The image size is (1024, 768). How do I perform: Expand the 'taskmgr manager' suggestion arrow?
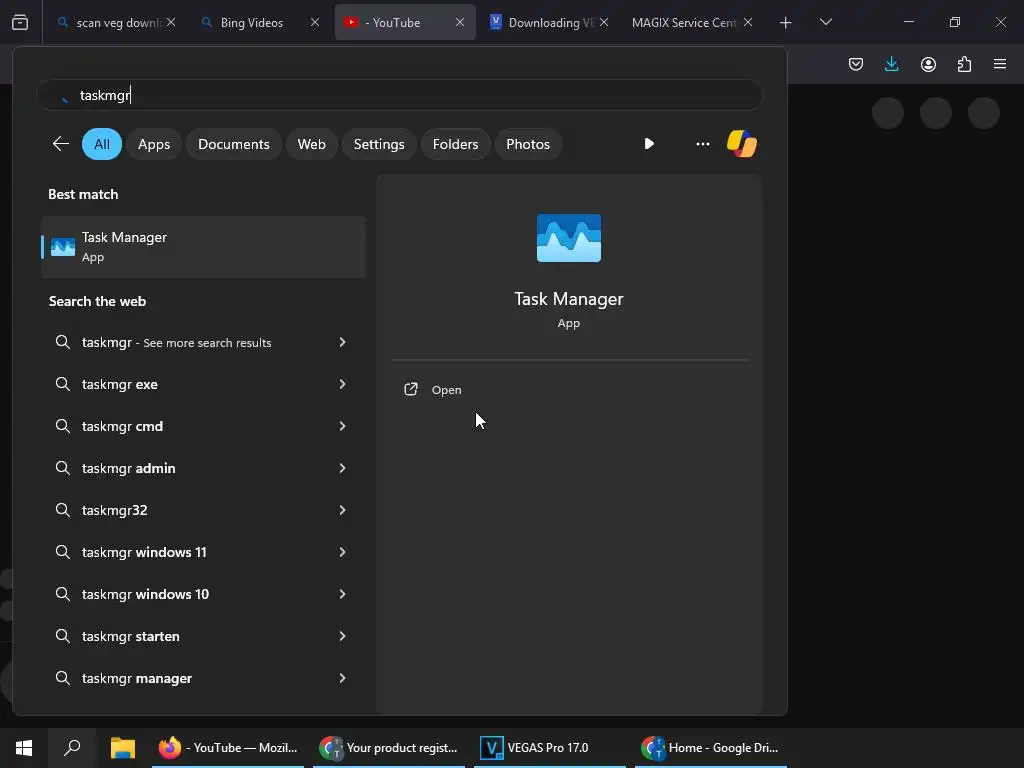point(342,678)
